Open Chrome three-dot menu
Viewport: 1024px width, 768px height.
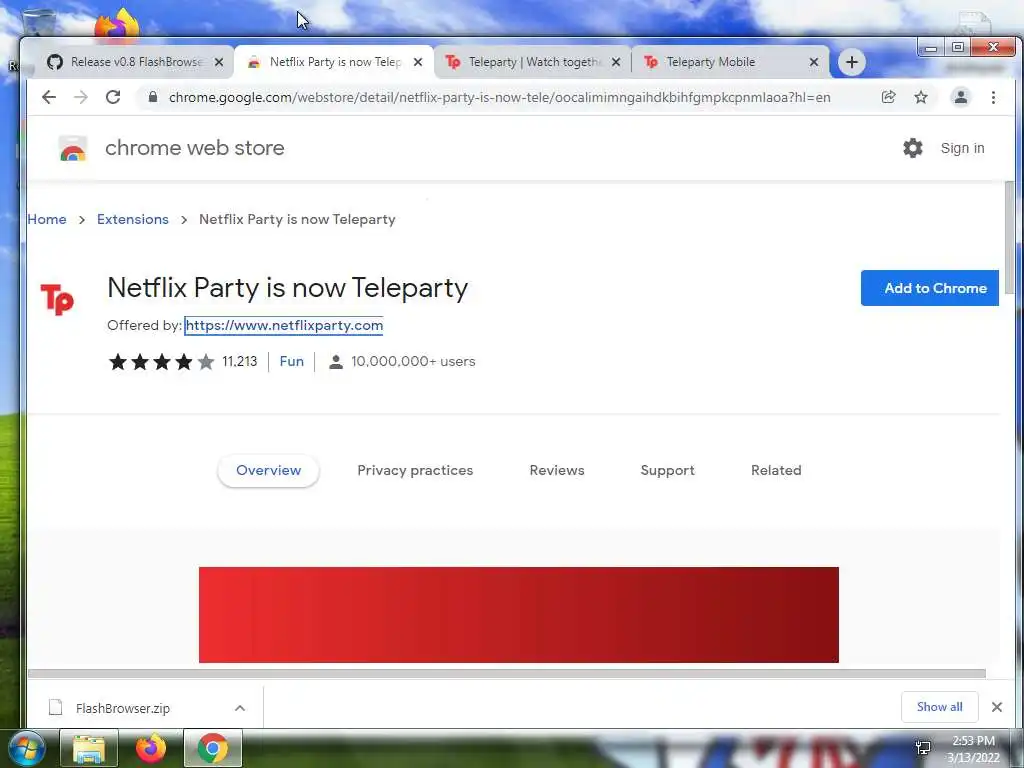tap(993, 97)
